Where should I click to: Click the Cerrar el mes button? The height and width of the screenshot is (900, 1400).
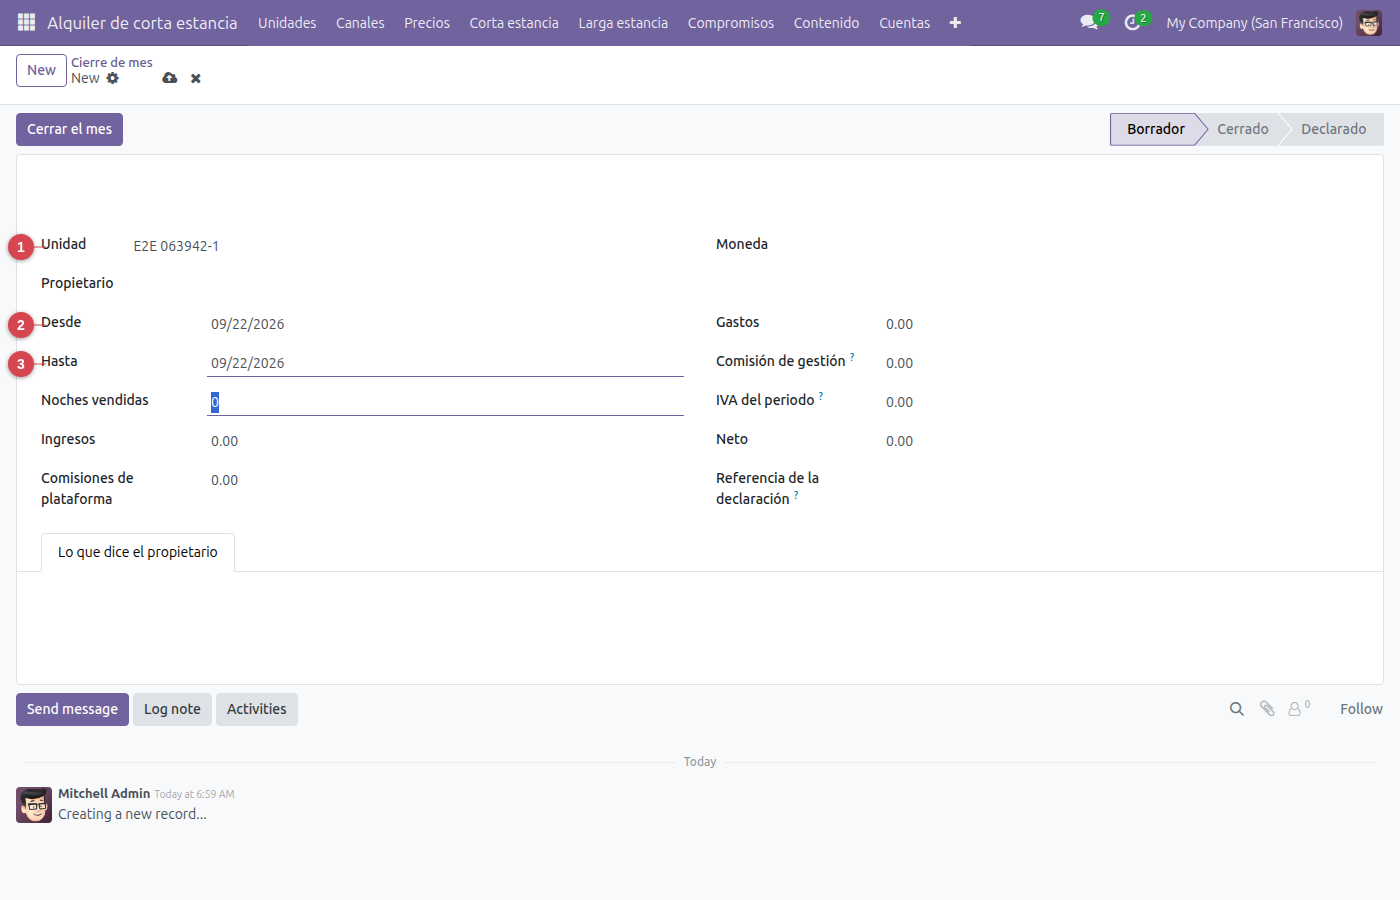pyautogui.click(x=69, y=129)
